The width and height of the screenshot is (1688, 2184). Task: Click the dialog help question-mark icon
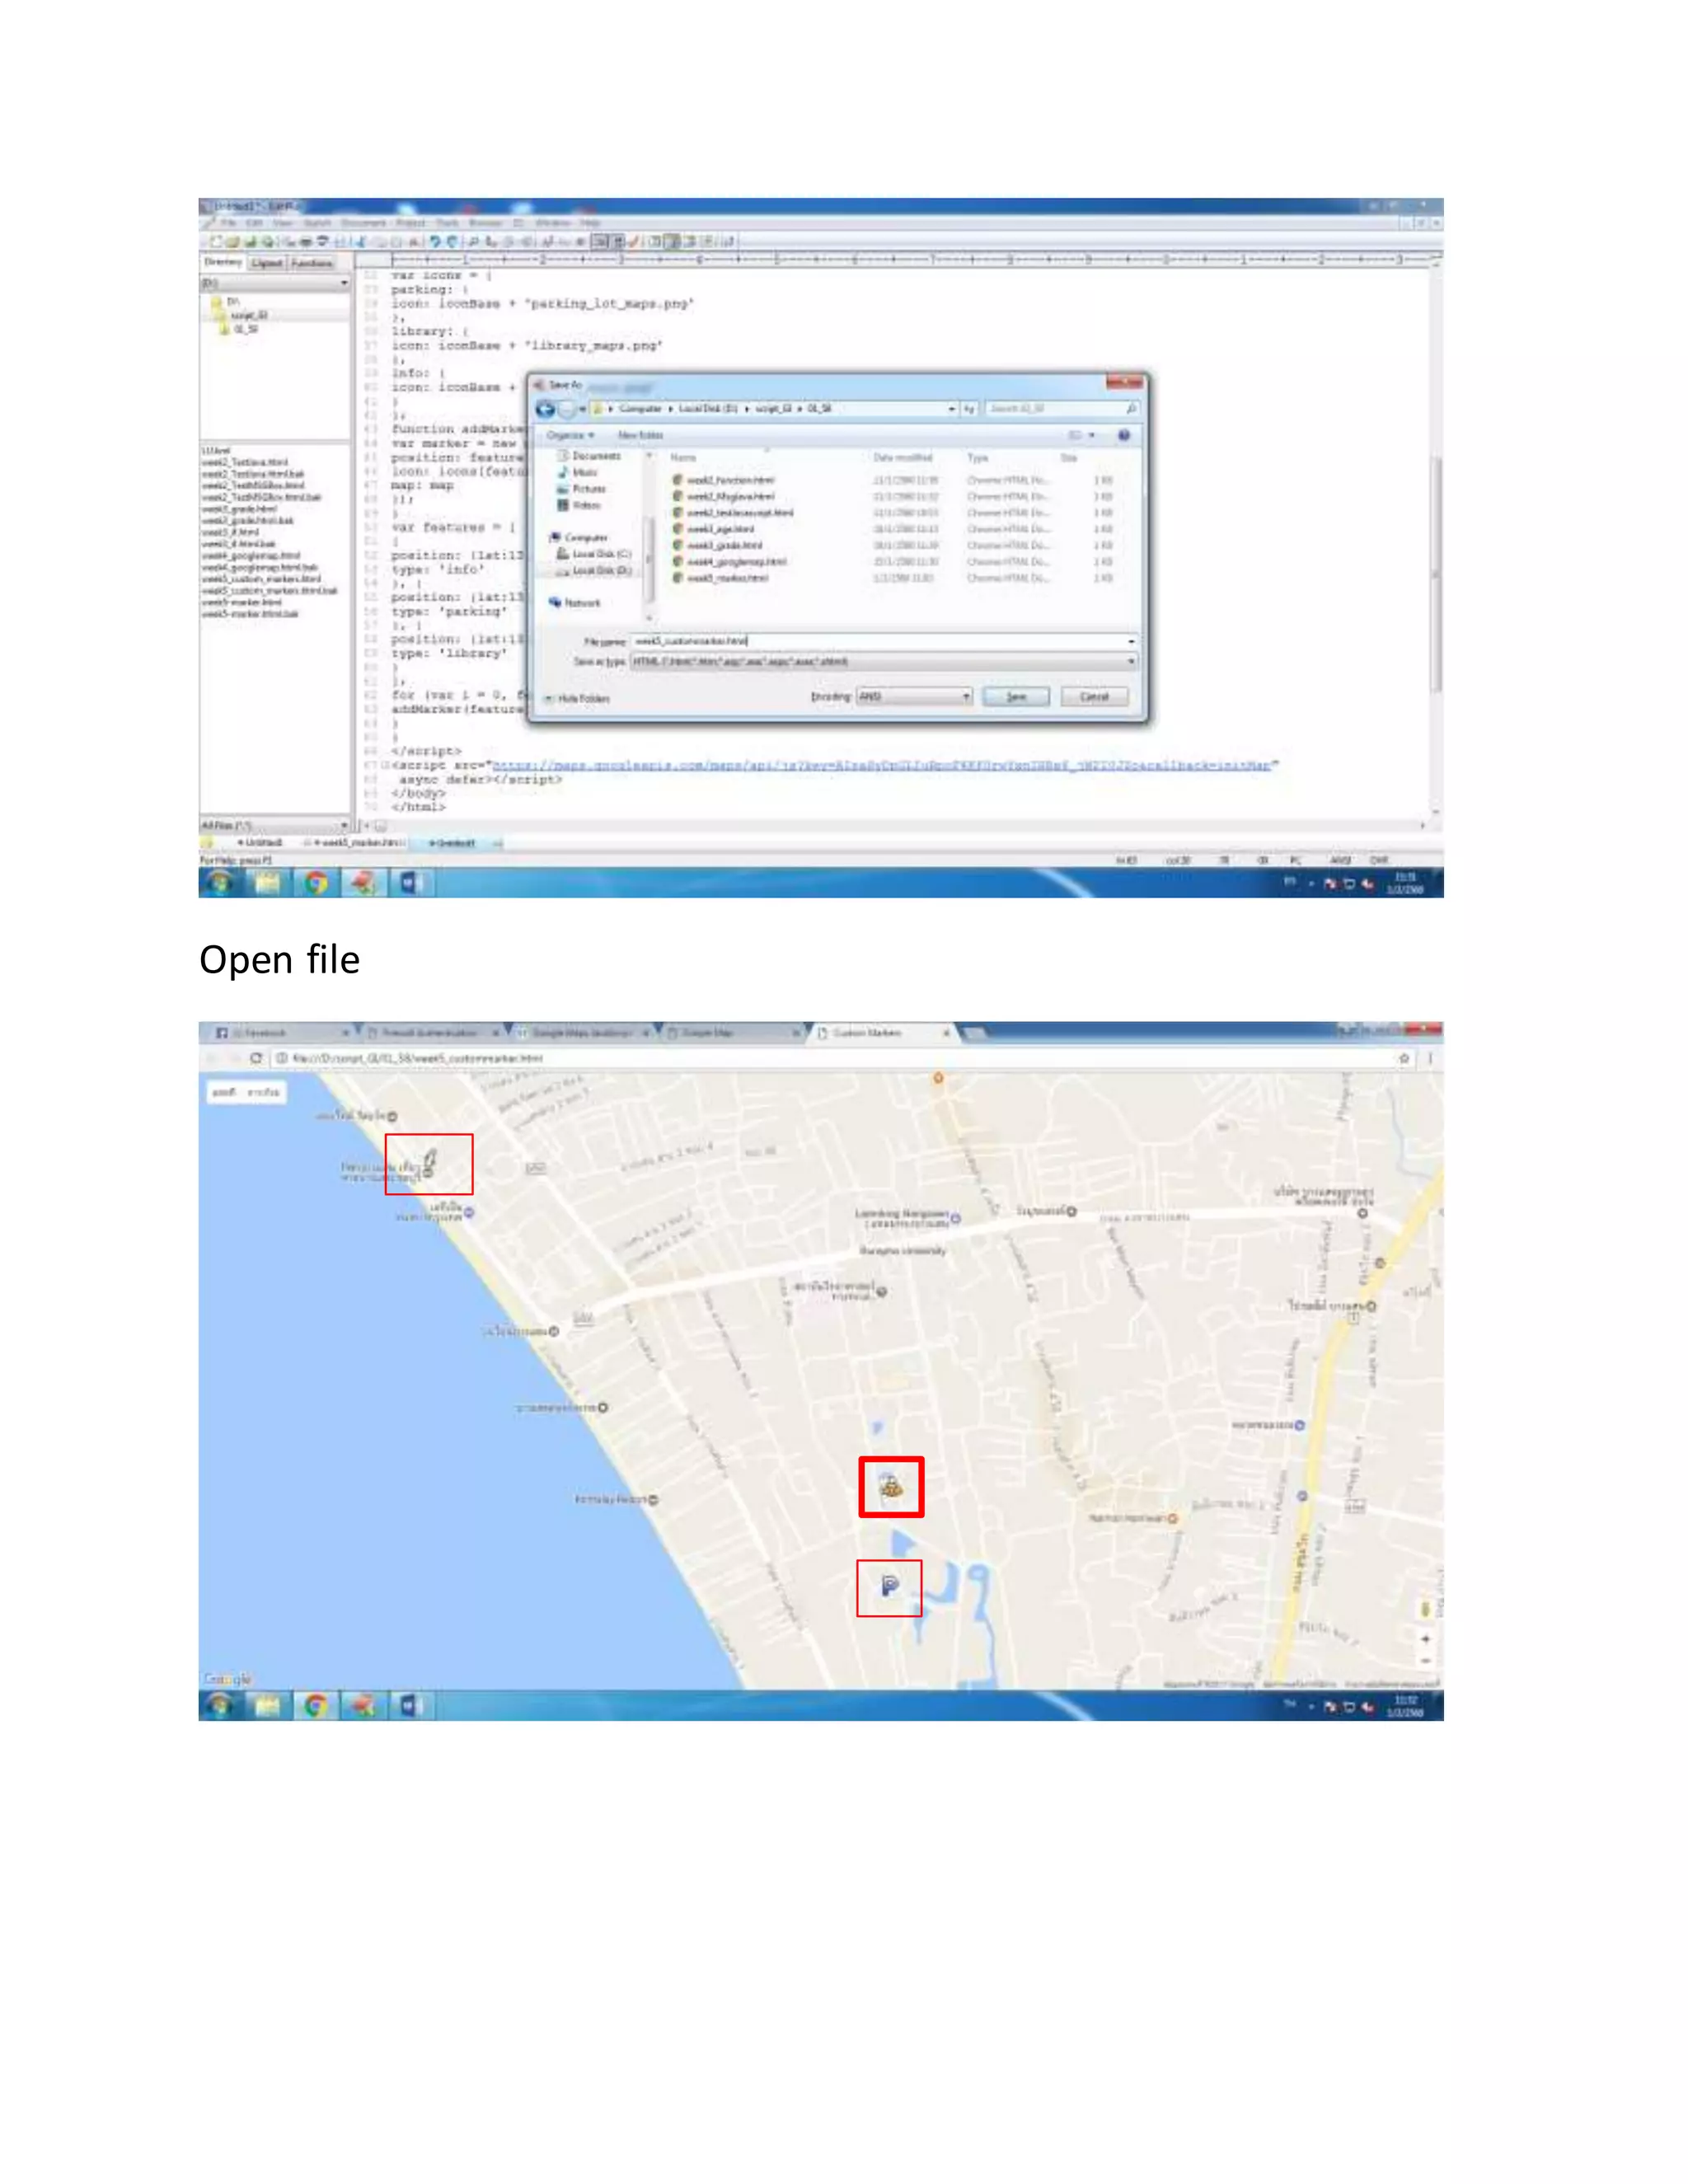tap(1123, 436)
